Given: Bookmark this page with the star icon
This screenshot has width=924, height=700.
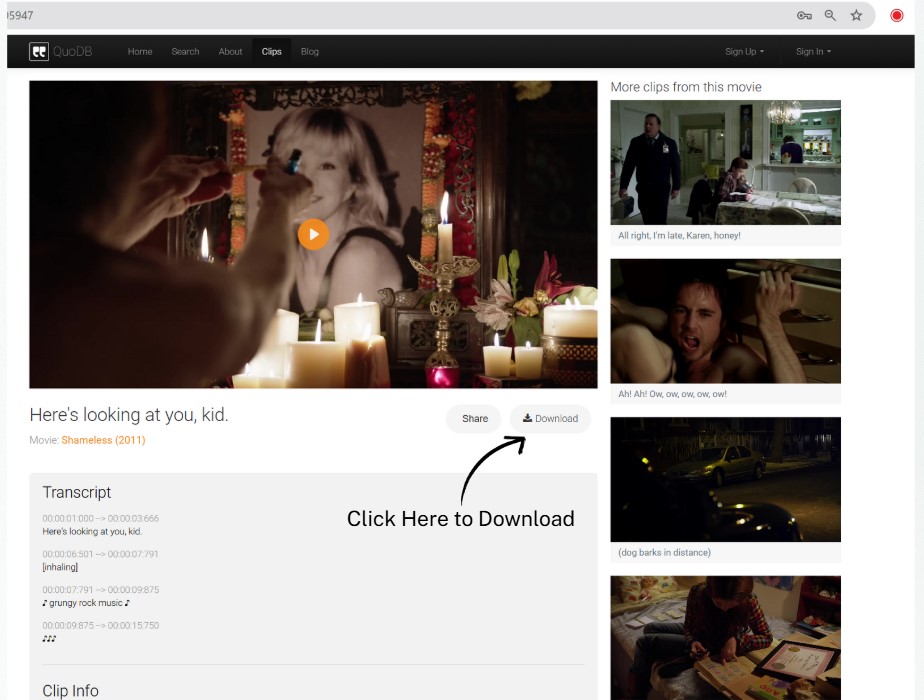Looking at the screenshot, I should pyautogui.click(x=856, y=15).
